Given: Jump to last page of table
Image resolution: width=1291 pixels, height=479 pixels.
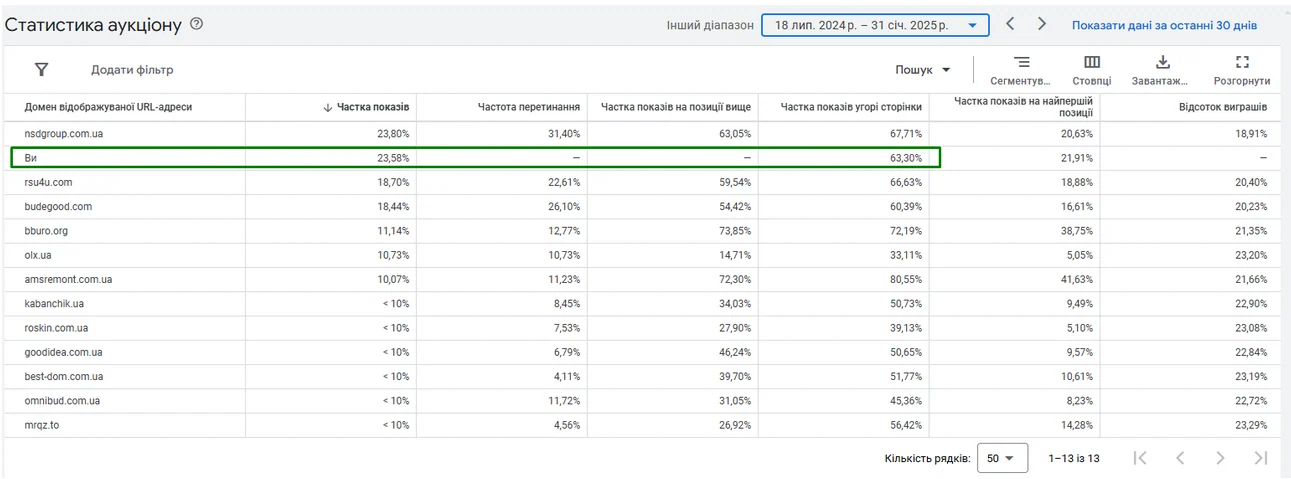Looking at the screenshot, I should 1261,458.
